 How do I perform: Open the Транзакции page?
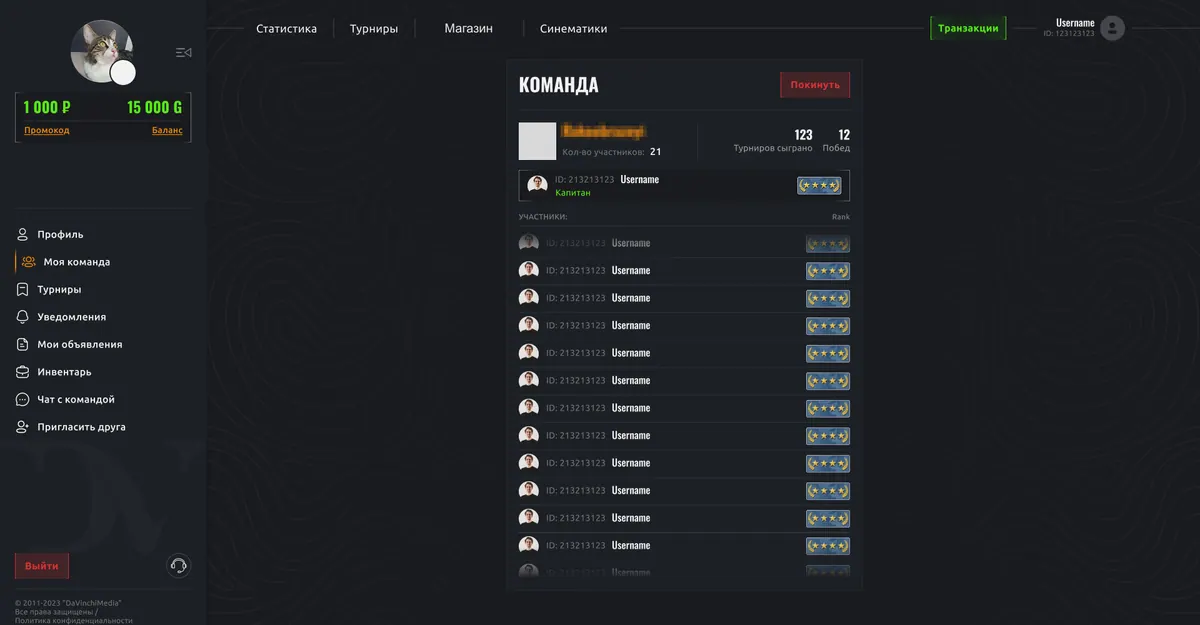tap(968, 28)
